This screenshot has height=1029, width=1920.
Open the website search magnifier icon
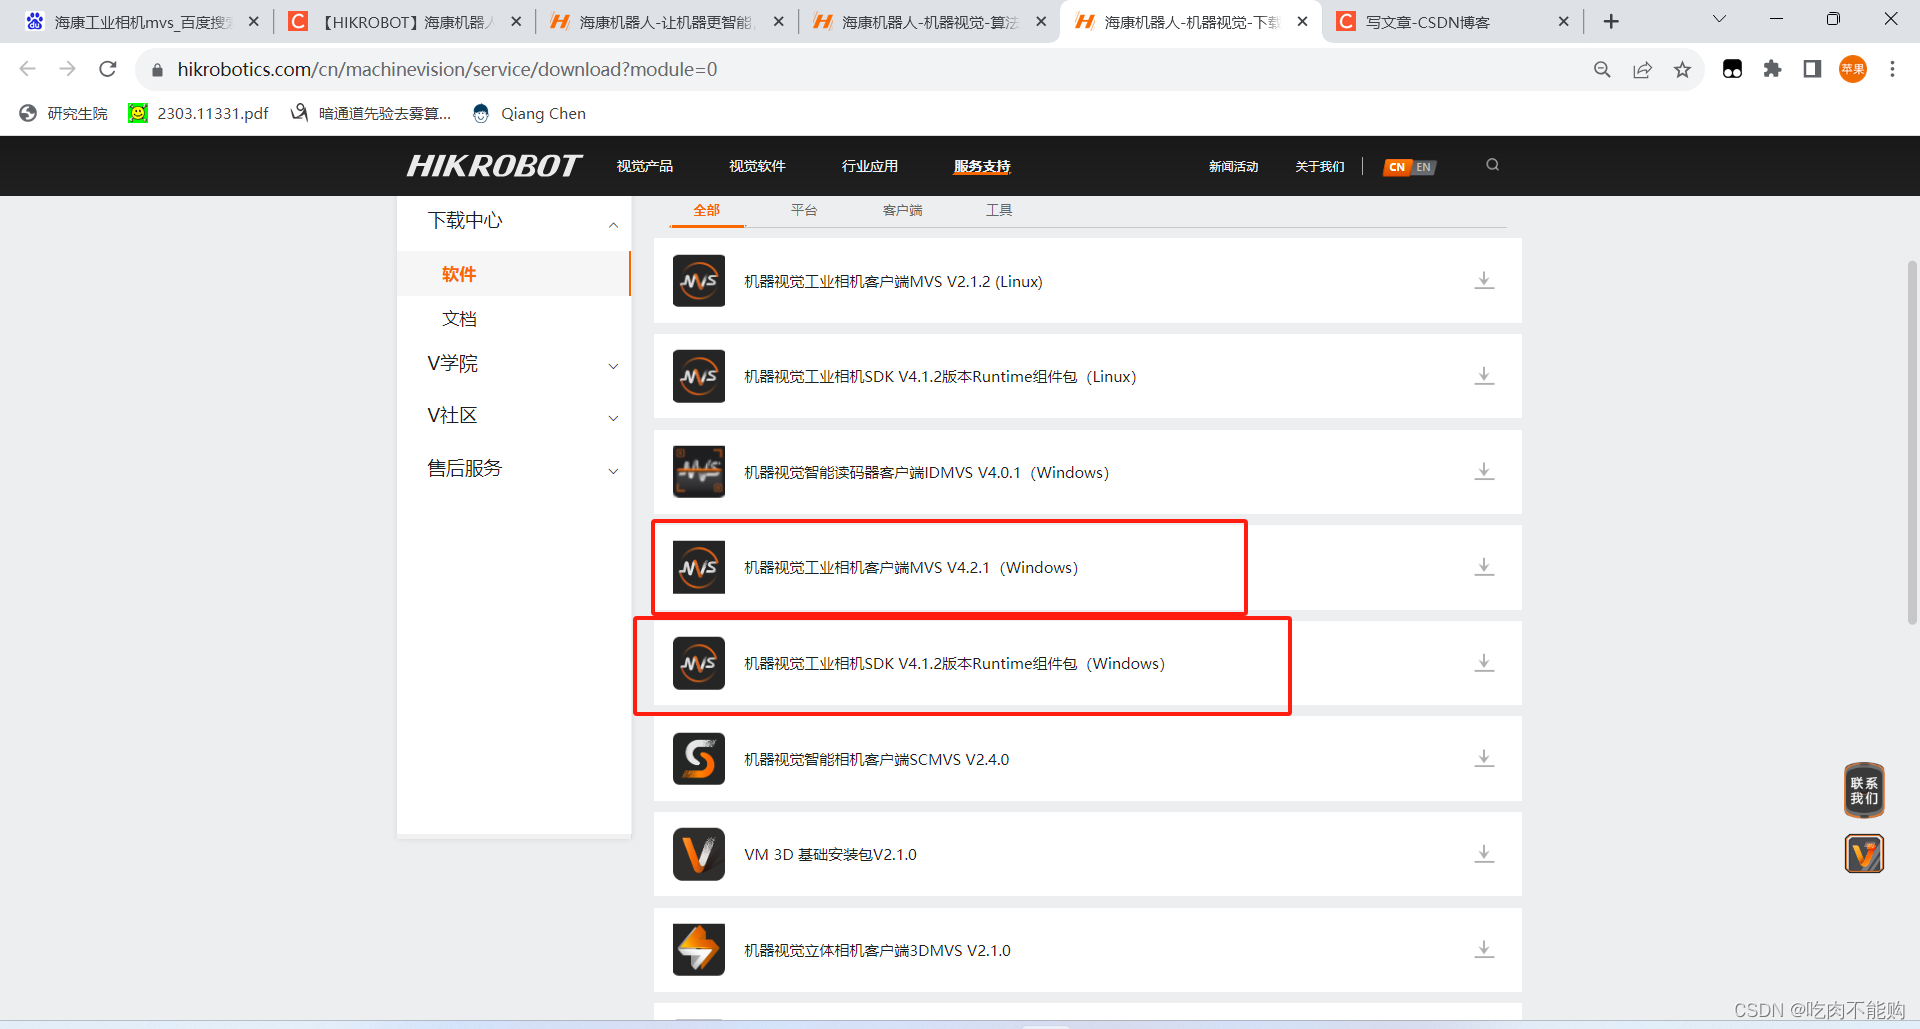click(x=1492, y=165)
